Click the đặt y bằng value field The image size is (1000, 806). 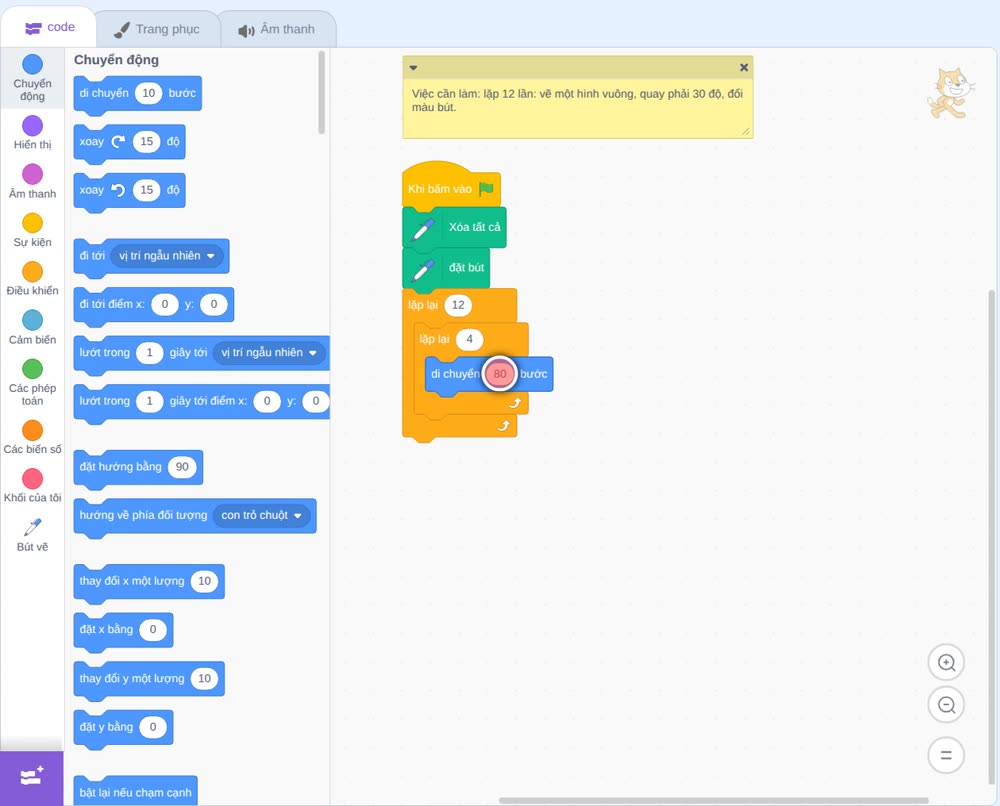pyautogui.click(x=153, y=727)
